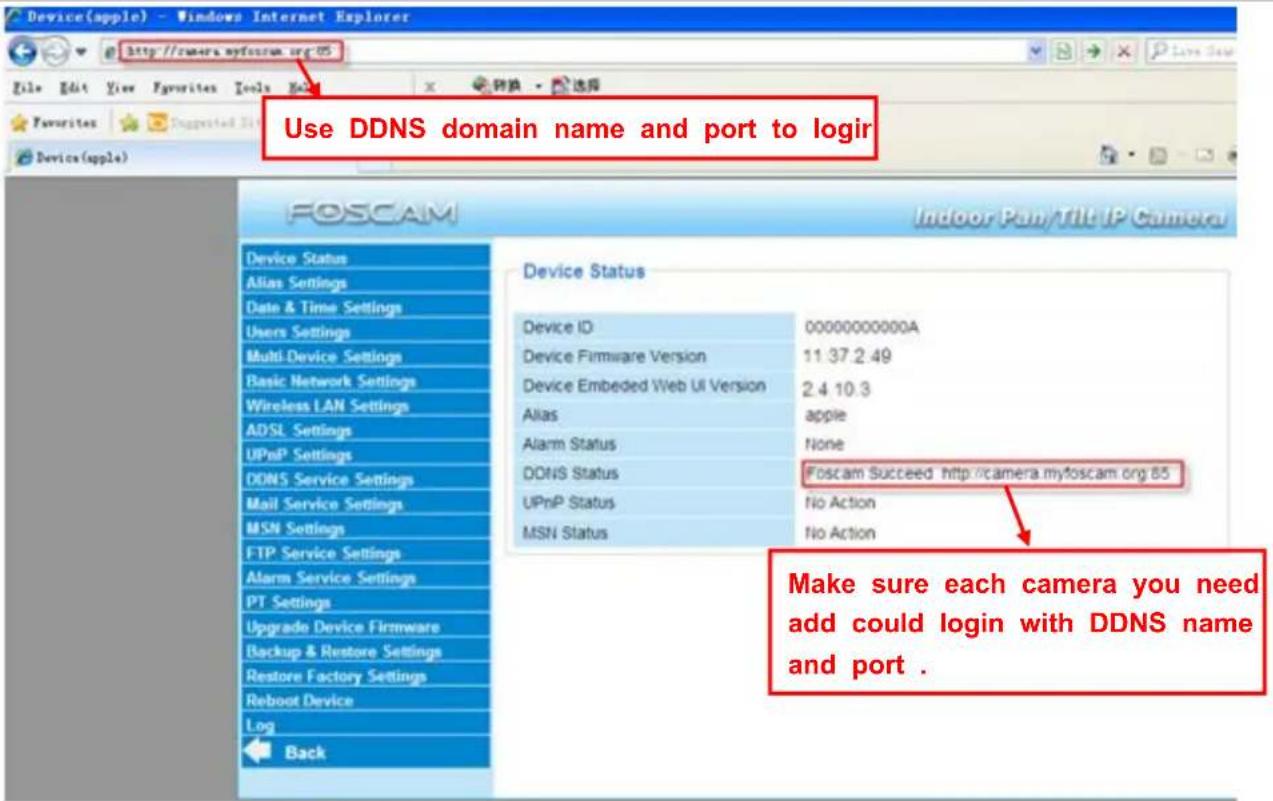Open the Favorites menu in menu bar

coord(185,88)
